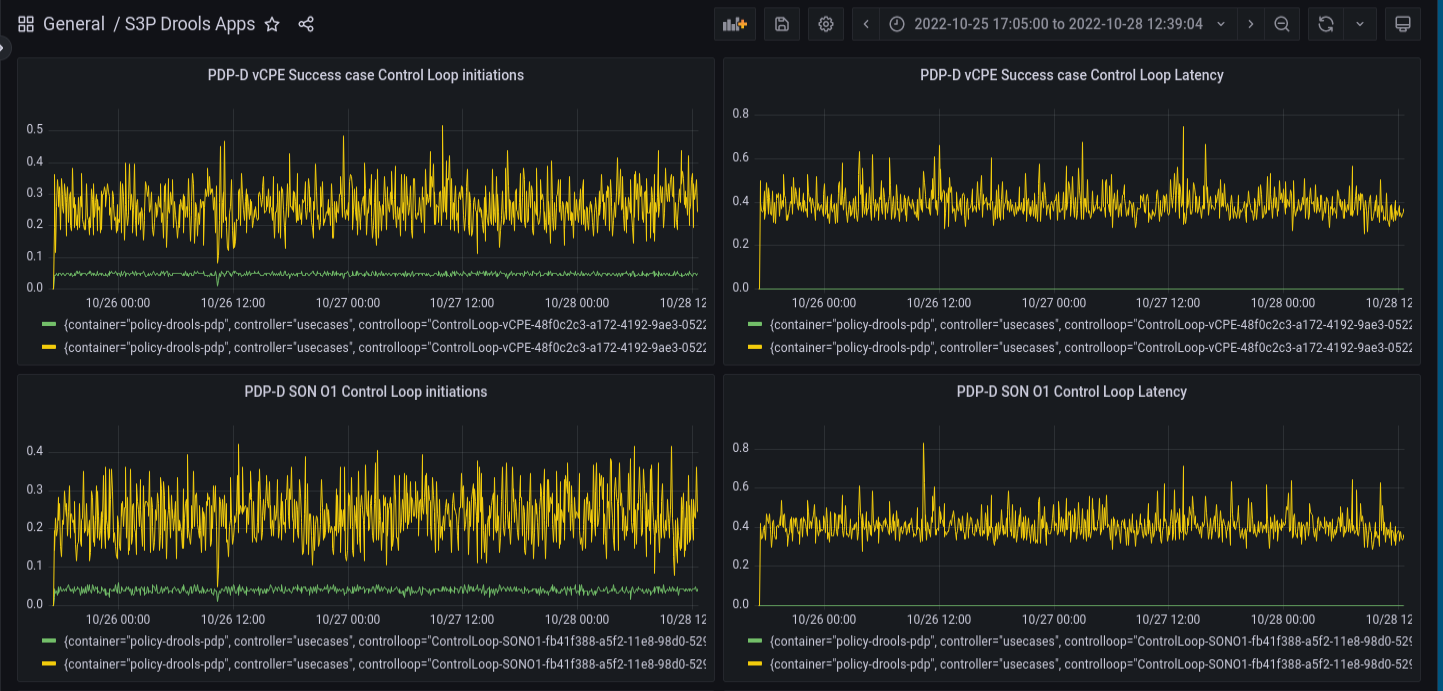The image size is (1443, 691).
Task: Open PDP-D SON O1 Control Loop Latency menu
Action: point(1071,392)
